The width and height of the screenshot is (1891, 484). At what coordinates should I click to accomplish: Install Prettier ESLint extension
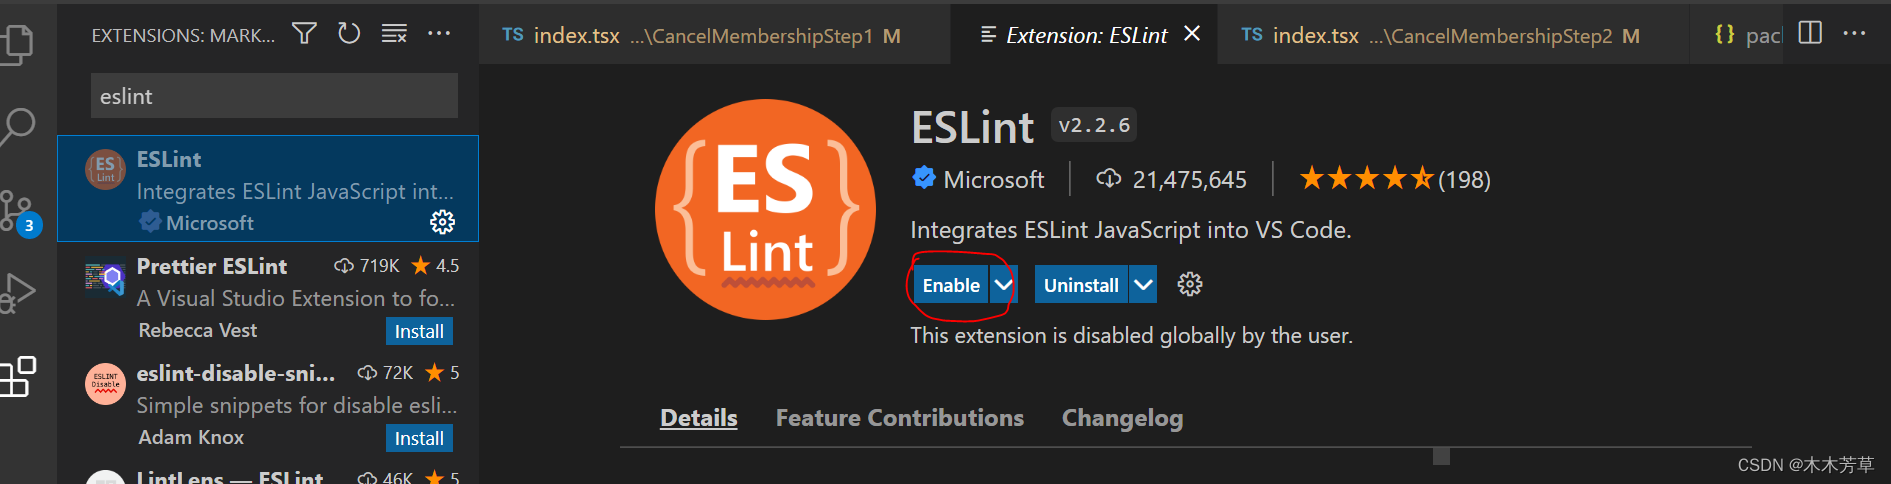419,331
